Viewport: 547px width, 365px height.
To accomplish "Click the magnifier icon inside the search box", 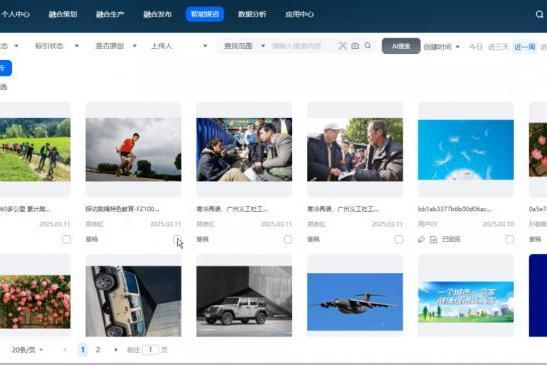I will pyautogui.click(x=368, y=45).
